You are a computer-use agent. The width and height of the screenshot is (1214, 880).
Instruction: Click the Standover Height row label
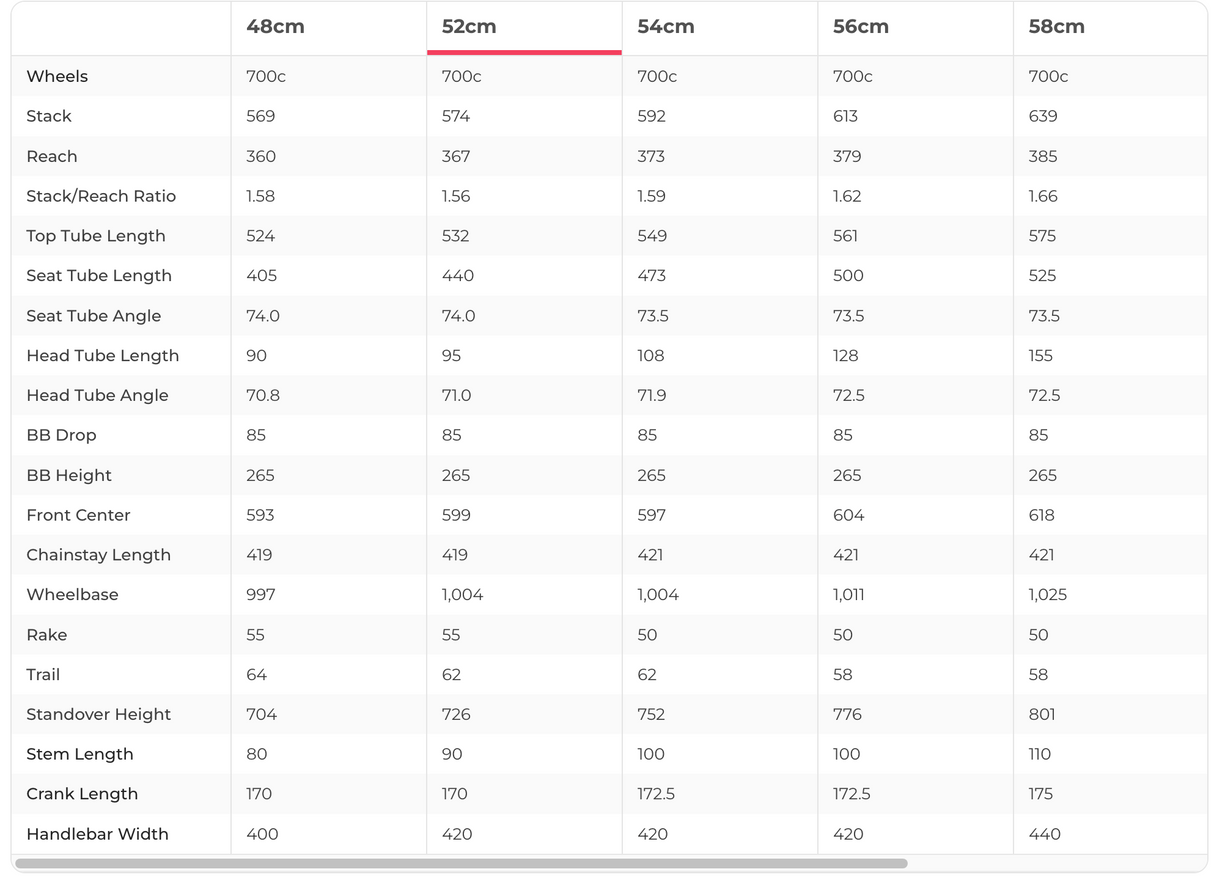(x=98, y=714)
